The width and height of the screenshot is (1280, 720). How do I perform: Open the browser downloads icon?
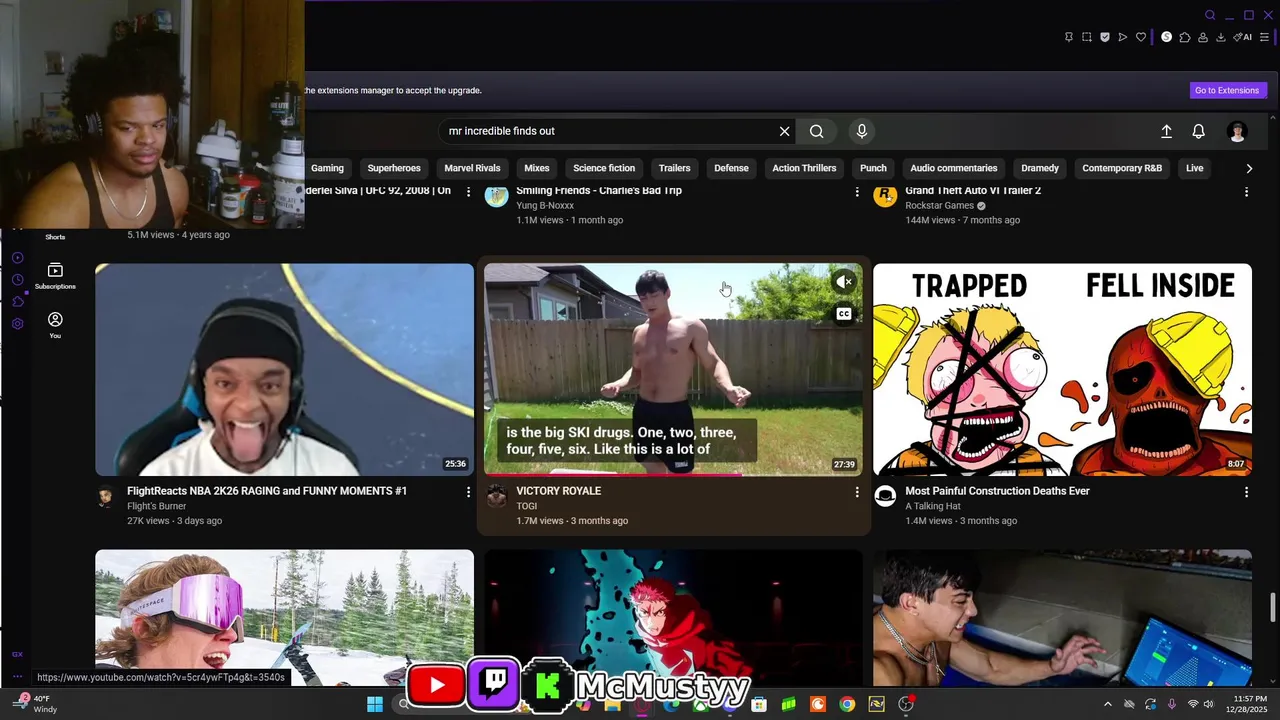pos(1221,37)
